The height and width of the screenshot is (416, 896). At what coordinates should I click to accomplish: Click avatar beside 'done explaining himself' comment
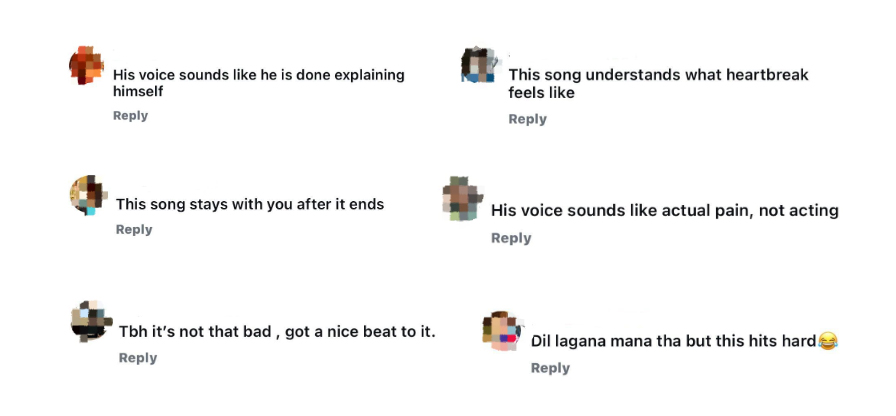point(86,65)
